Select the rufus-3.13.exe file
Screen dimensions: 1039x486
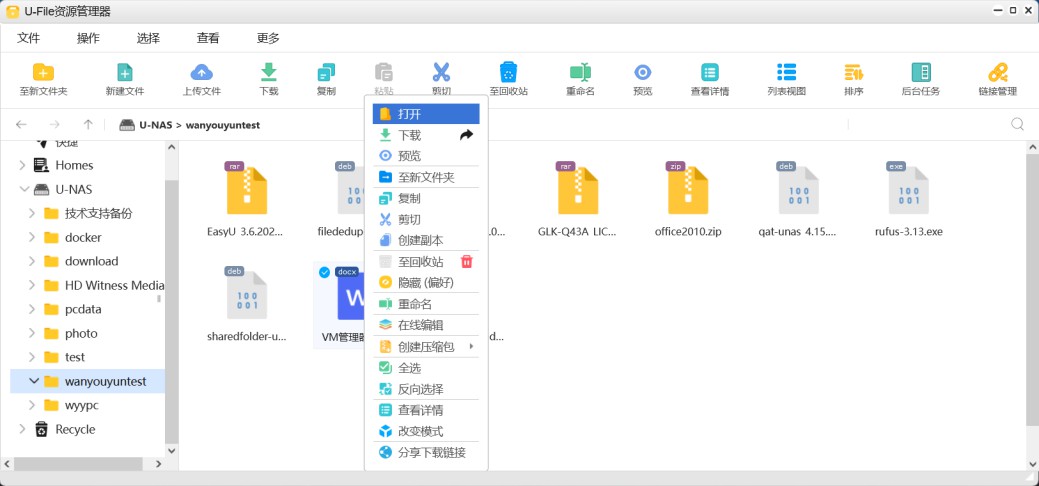pyautogui.click(x=908, y=199)
